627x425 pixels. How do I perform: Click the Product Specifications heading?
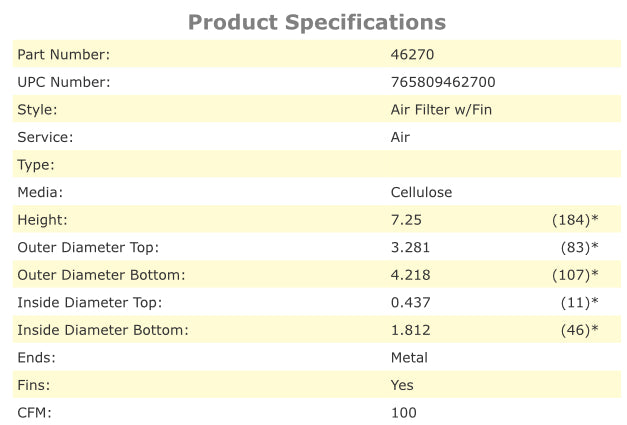point(316,21)
